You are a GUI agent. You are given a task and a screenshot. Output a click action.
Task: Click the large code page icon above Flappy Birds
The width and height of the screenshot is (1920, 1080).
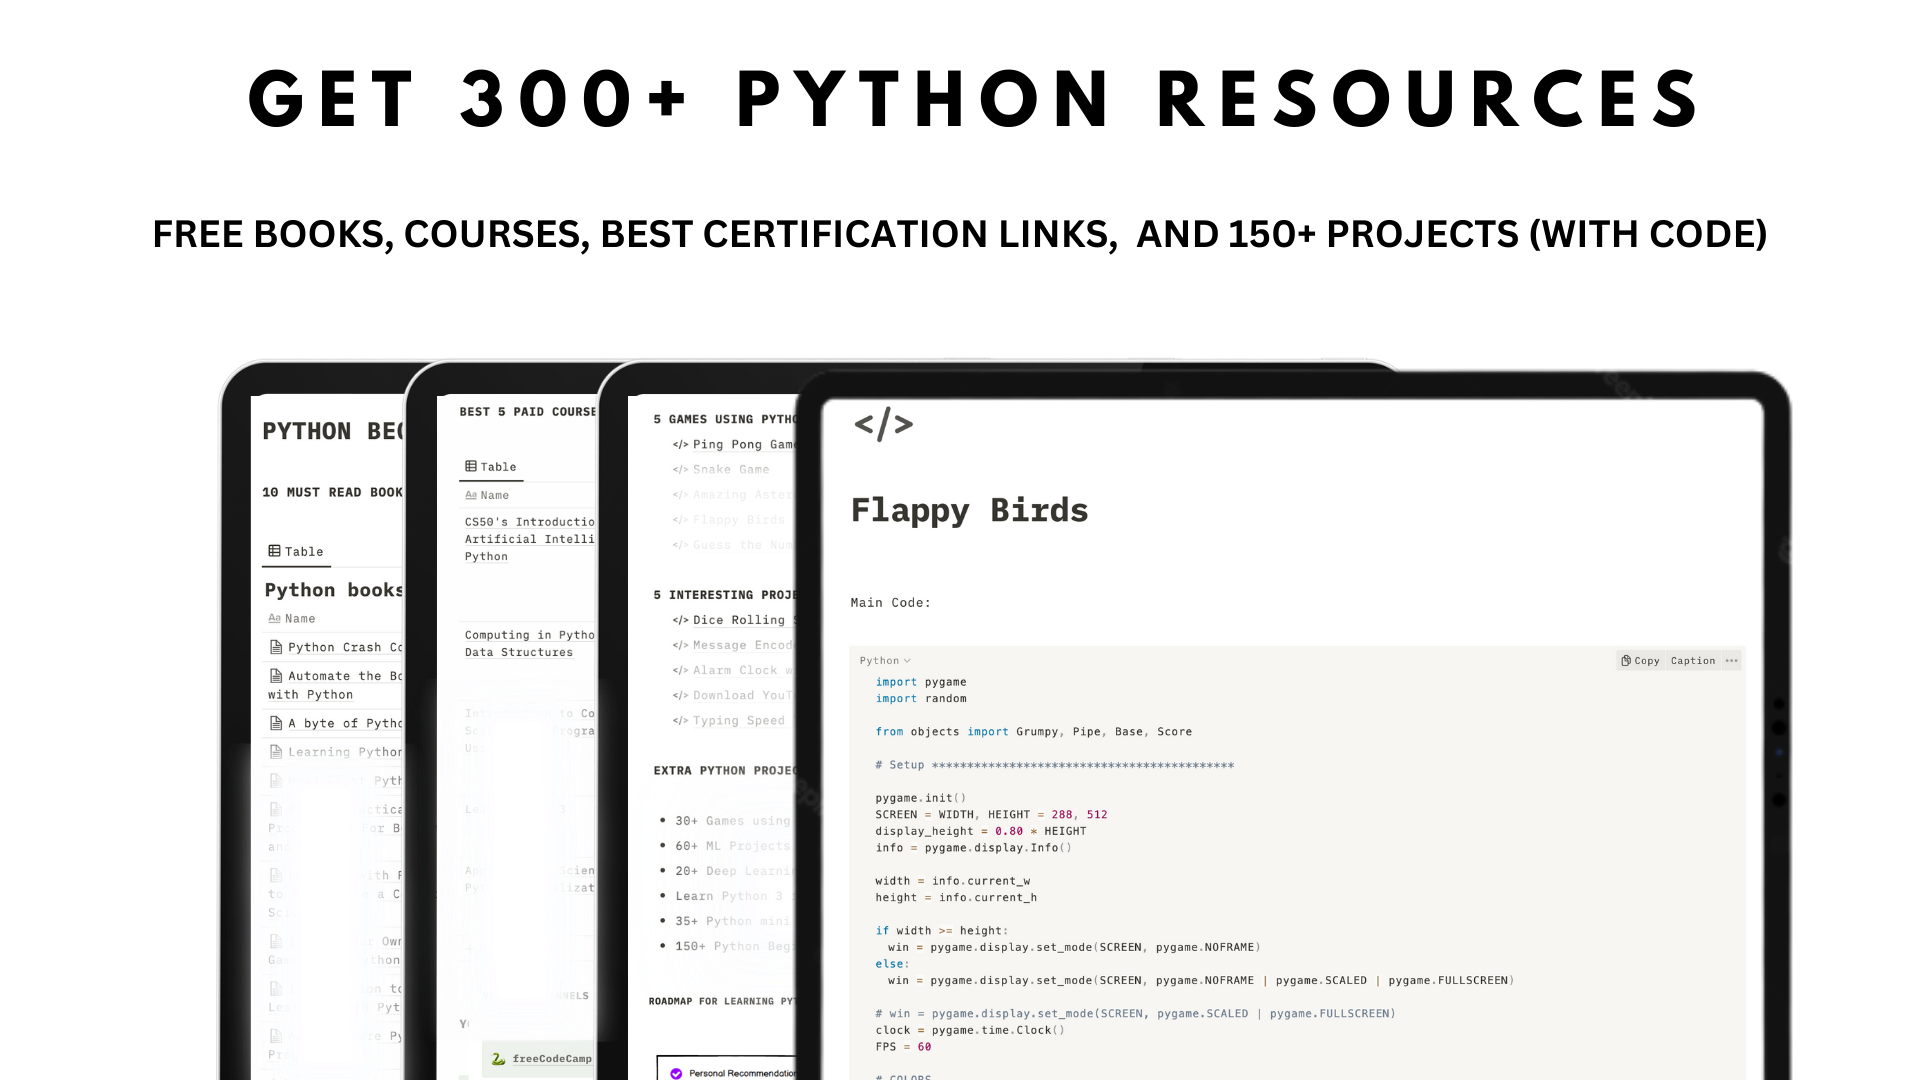point(883,425)
